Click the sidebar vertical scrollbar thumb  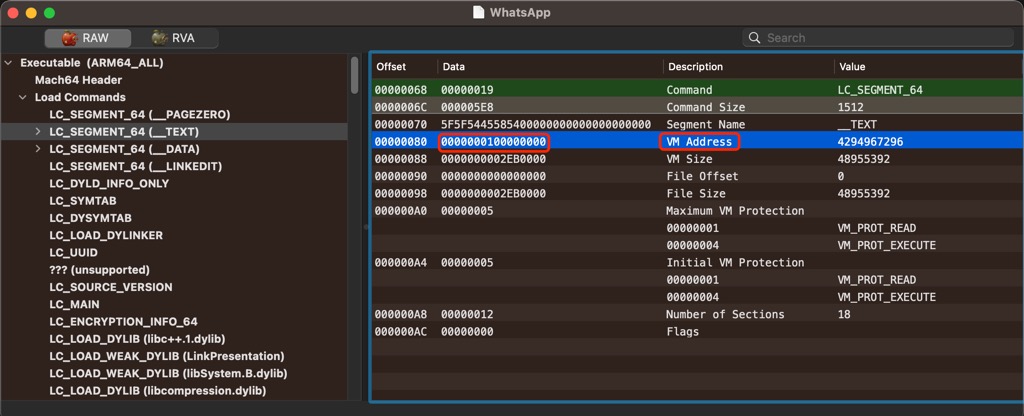point(355,75)
